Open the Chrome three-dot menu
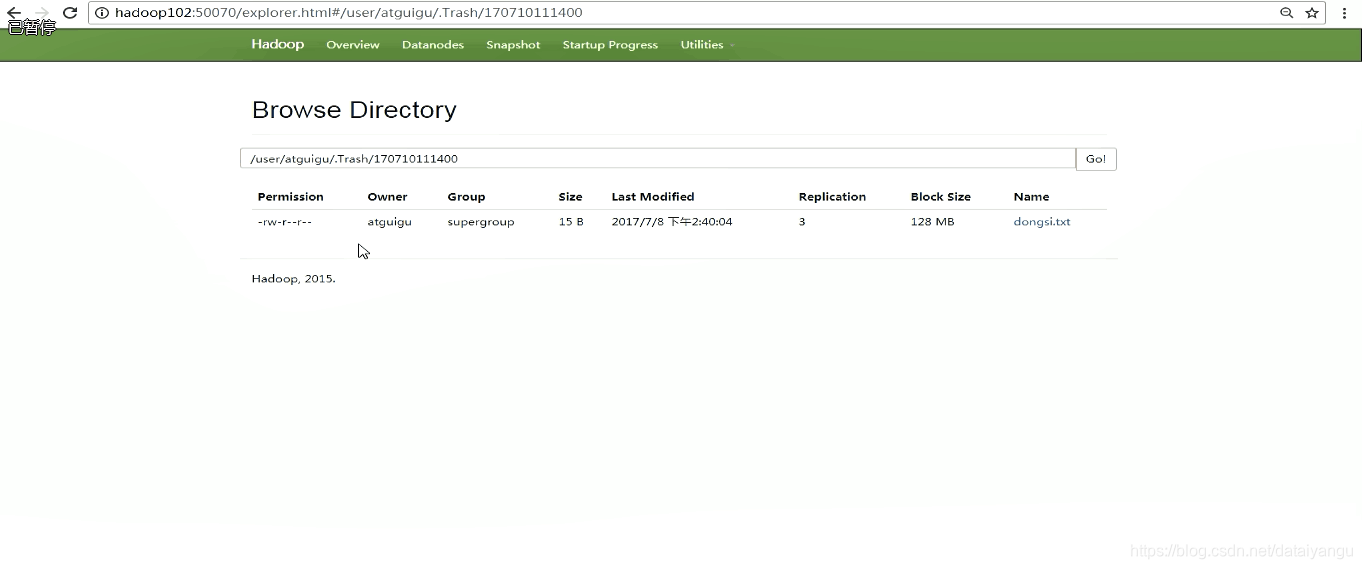Screen dimensions: 1362x569 pyautogui.click(x=1344, y=13)
